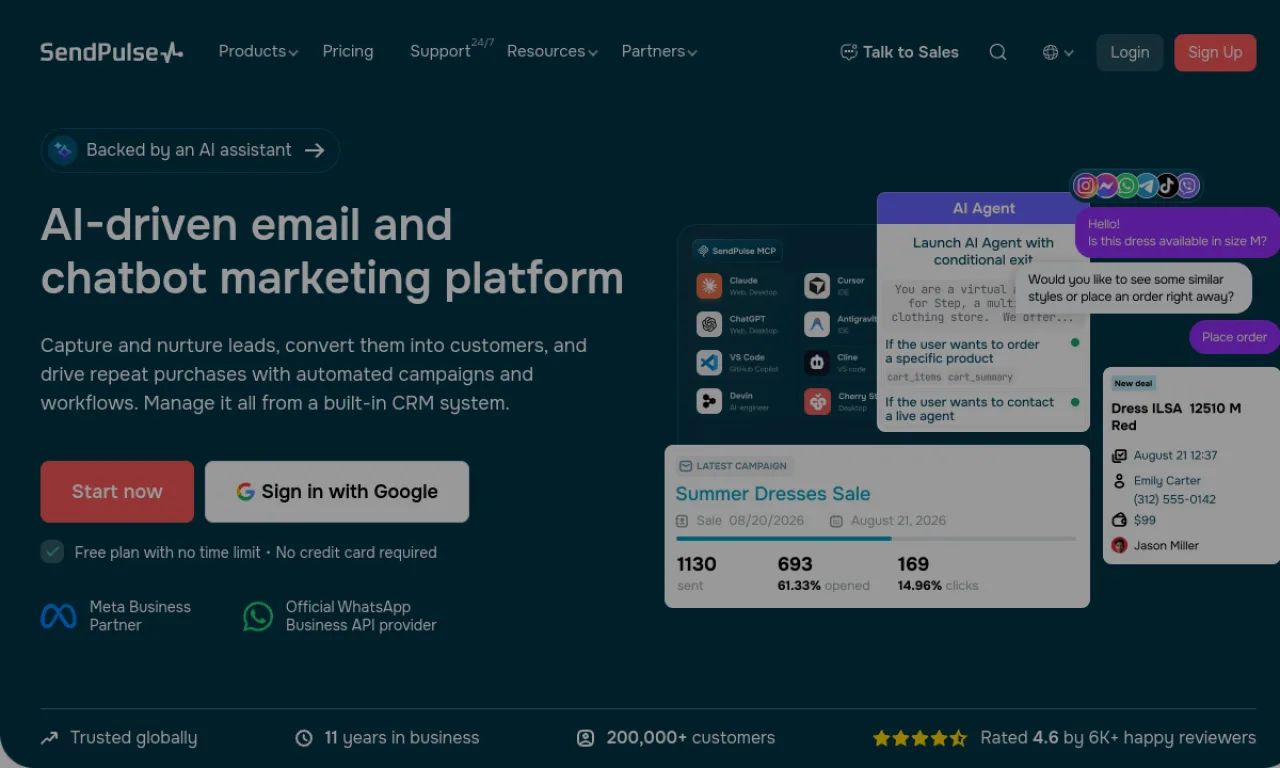Viewport: 1280px width, 768px height.
Task: Click the TikTok icon above the chat
Action: [1167, 186]
